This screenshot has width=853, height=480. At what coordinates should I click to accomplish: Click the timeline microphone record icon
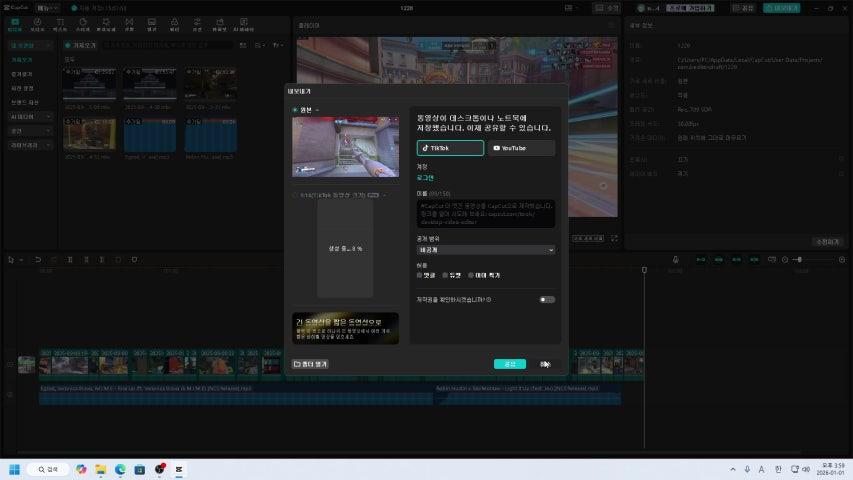[676, 260]
